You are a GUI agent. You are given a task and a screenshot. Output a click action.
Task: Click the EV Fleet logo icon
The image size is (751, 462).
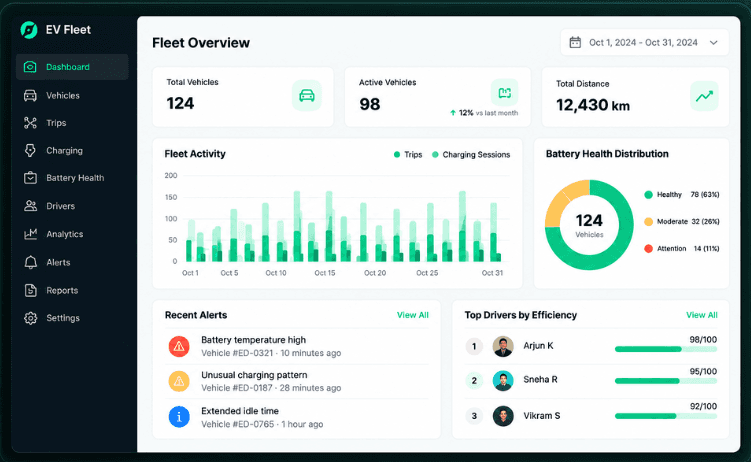point(29,30)
